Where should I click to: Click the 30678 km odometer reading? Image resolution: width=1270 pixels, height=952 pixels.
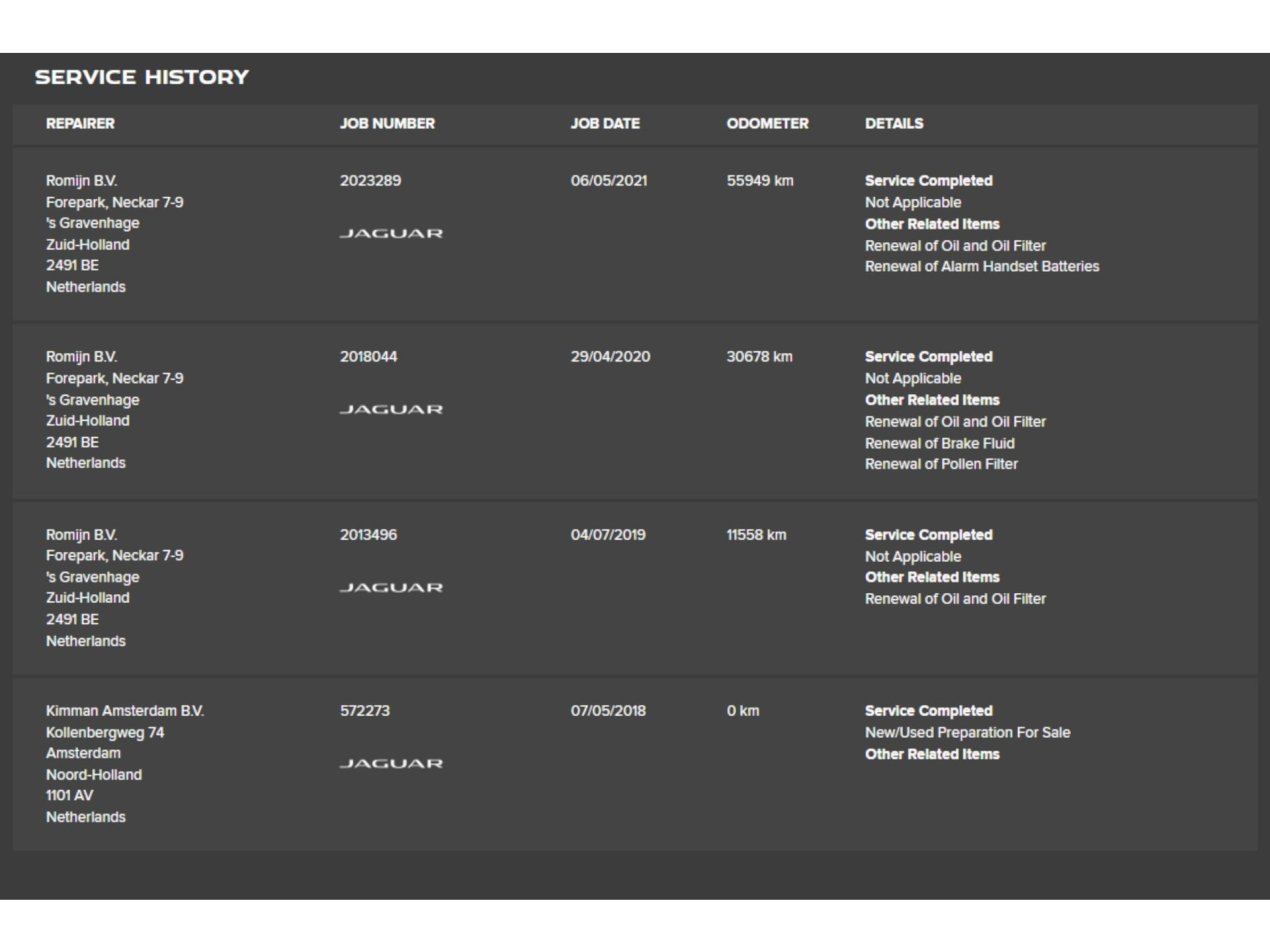point(759,357)
